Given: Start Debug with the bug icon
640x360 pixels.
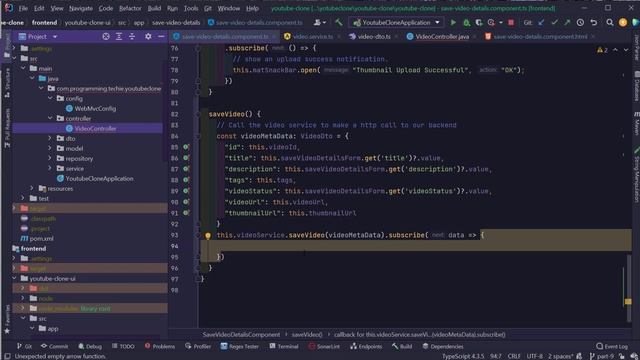Looking at the screenshot, I should tap(467, 23).
